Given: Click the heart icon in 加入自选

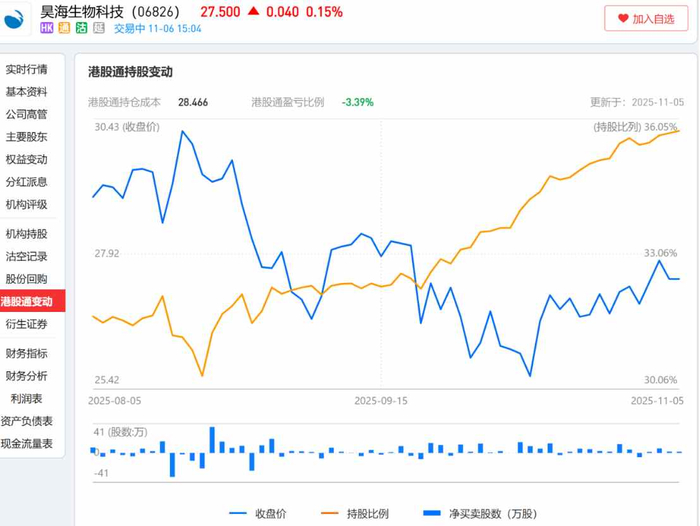Looking at the screenshot, I should [623, 19].
